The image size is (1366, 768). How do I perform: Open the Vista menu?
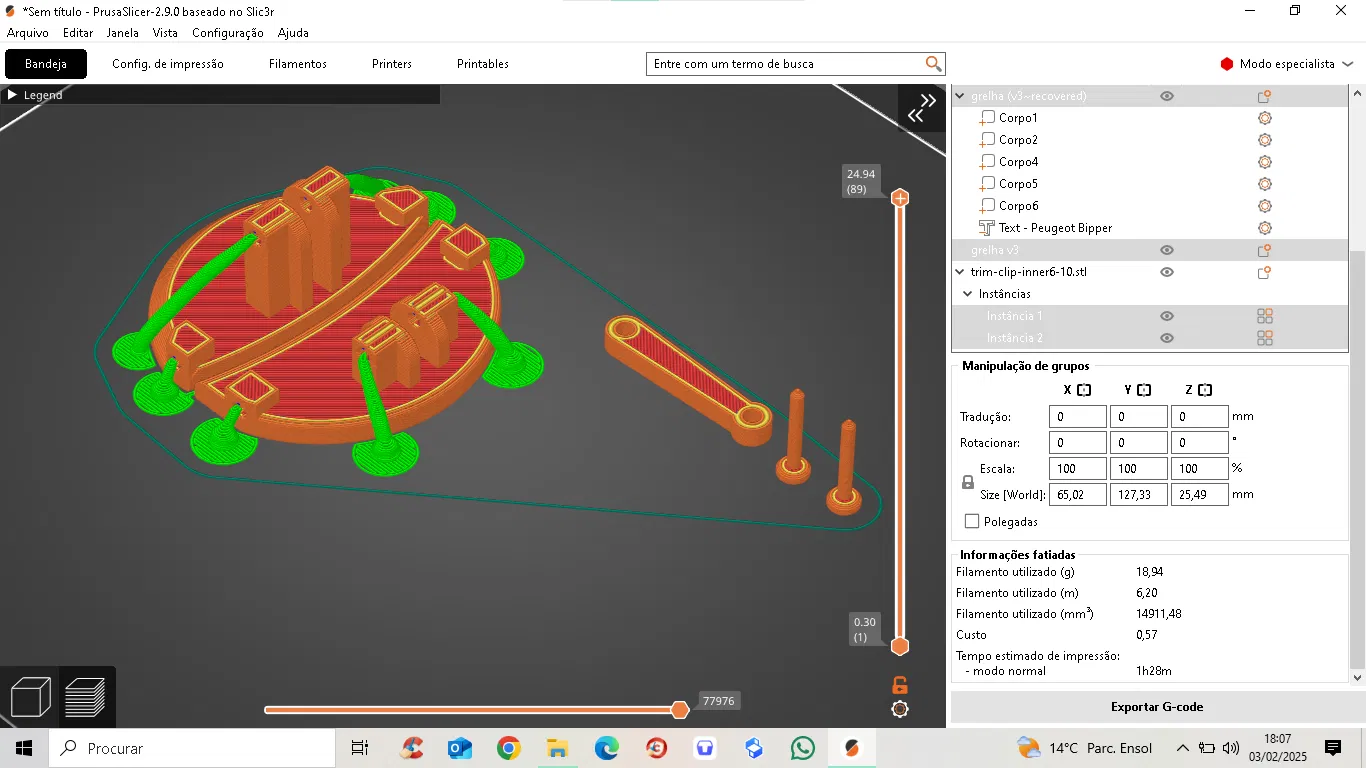[165, 33]
